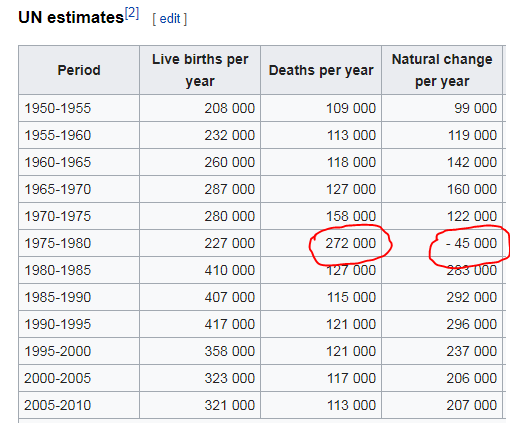Click the 99 000 natural change value

[x=476, y=108]
